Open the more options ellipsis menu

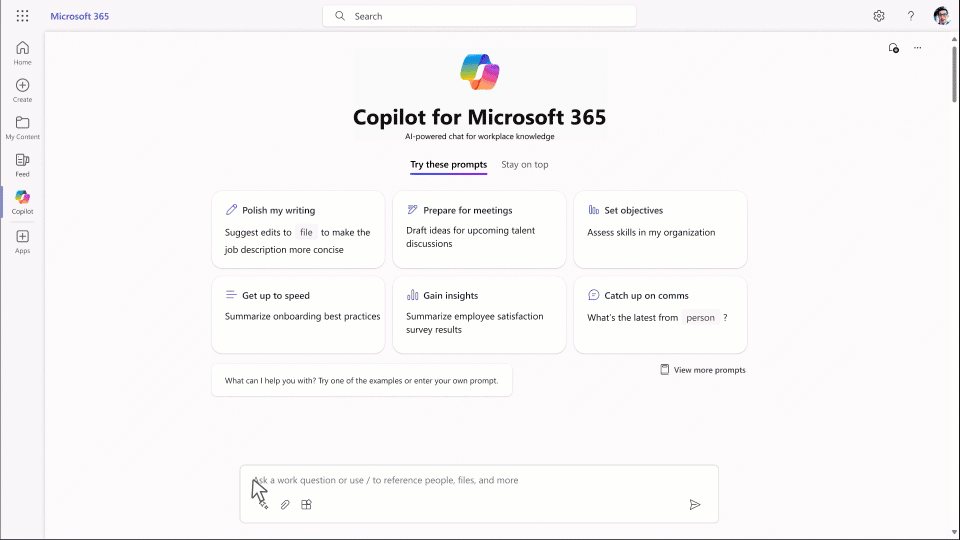pyautogui.click(x=918, y=48)
